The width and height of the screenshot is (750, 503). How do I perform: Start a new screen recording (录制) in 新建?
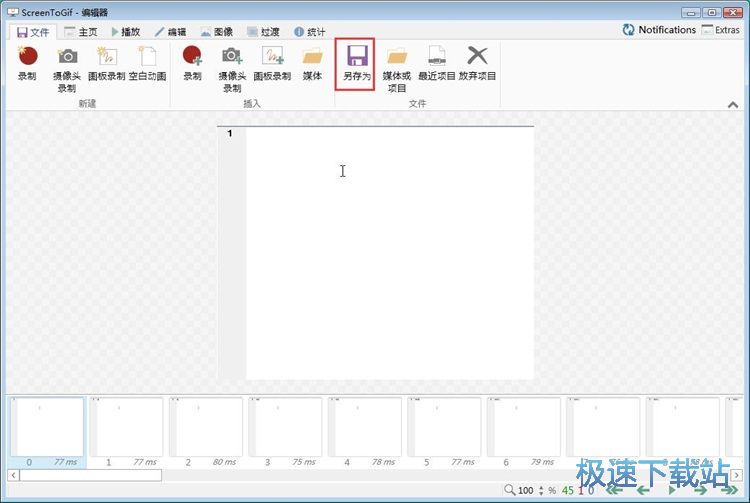click(27, 64)
